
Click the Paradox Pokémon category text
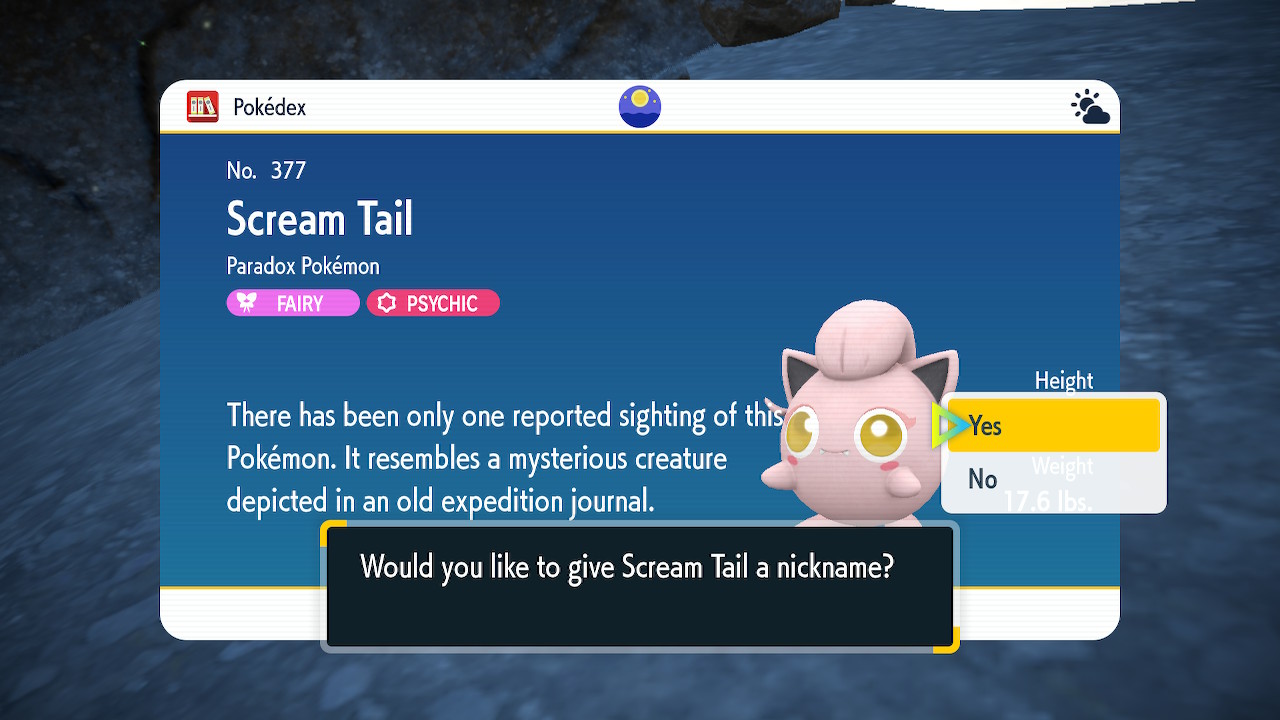[303, 266]
